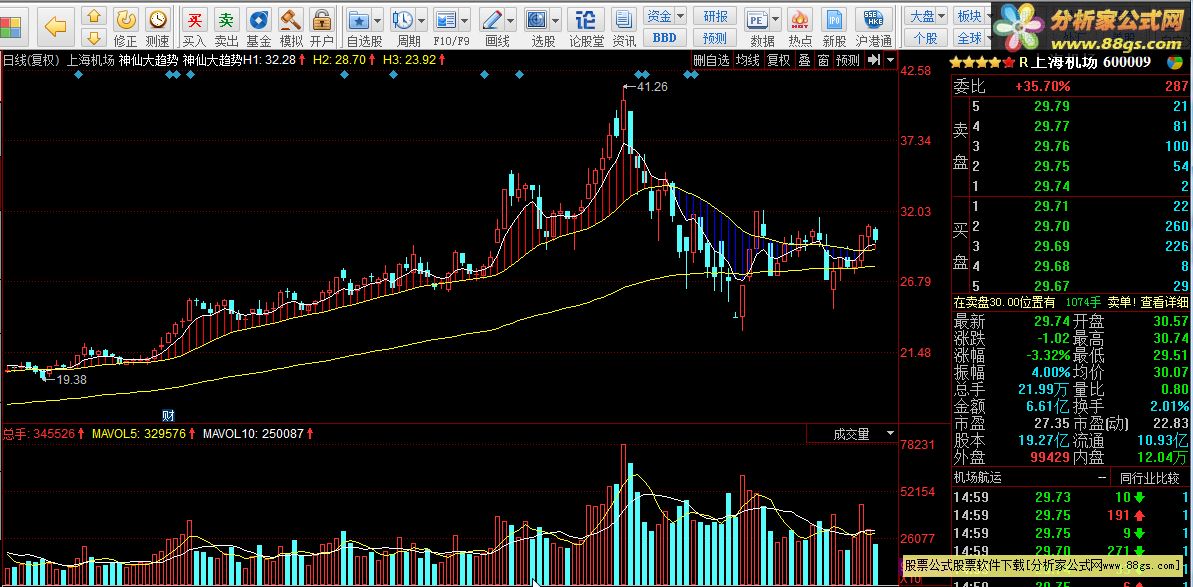Switch to the 机场航运 tab
This screenshot has height=587, width=1193.
point(978,478)
